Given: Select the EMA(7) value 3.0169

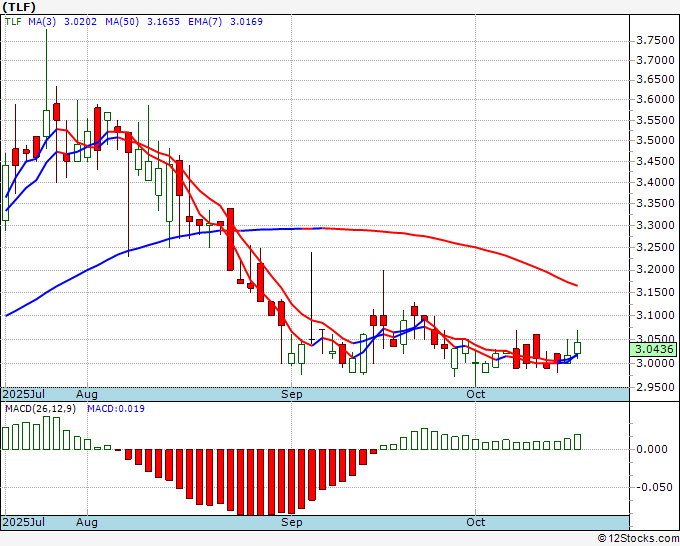Looking at the screenshot, I should [x=246, y=22].
